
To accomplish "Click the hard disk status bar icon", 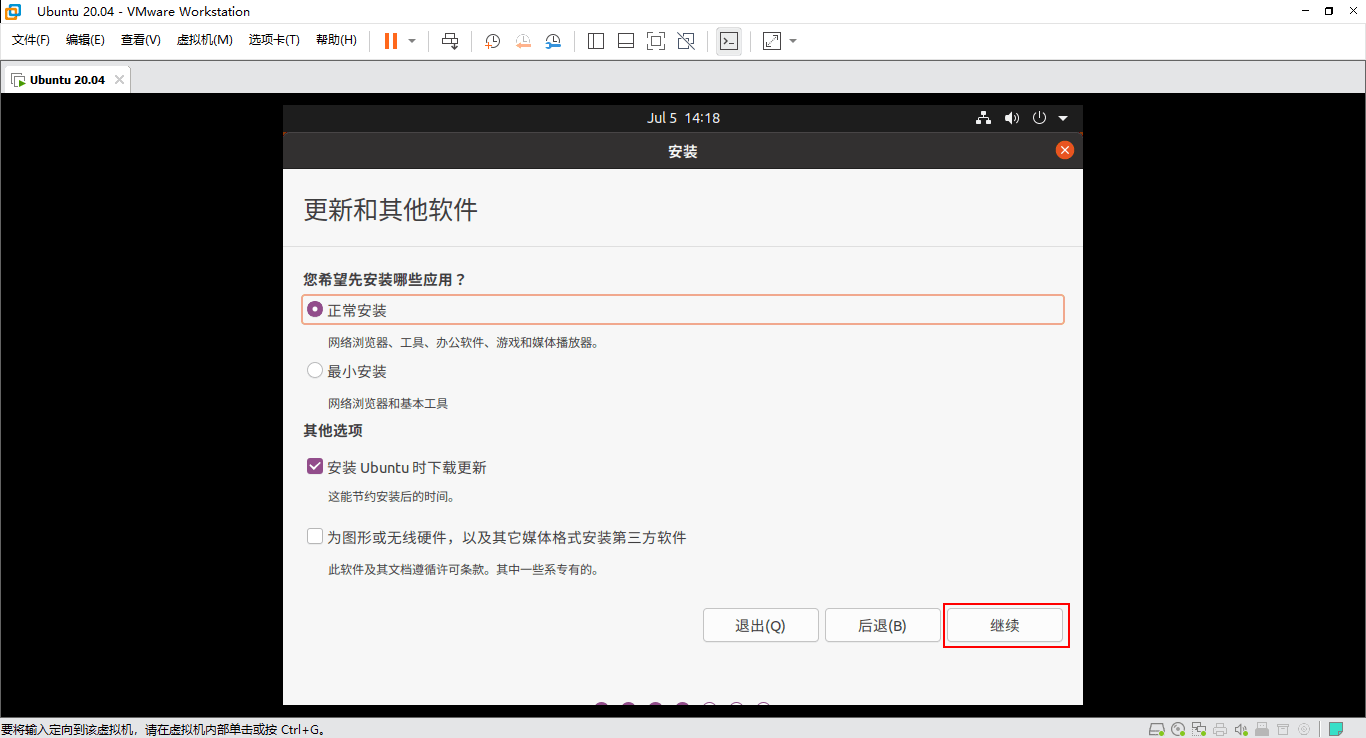I will (x=1157, y=729).
